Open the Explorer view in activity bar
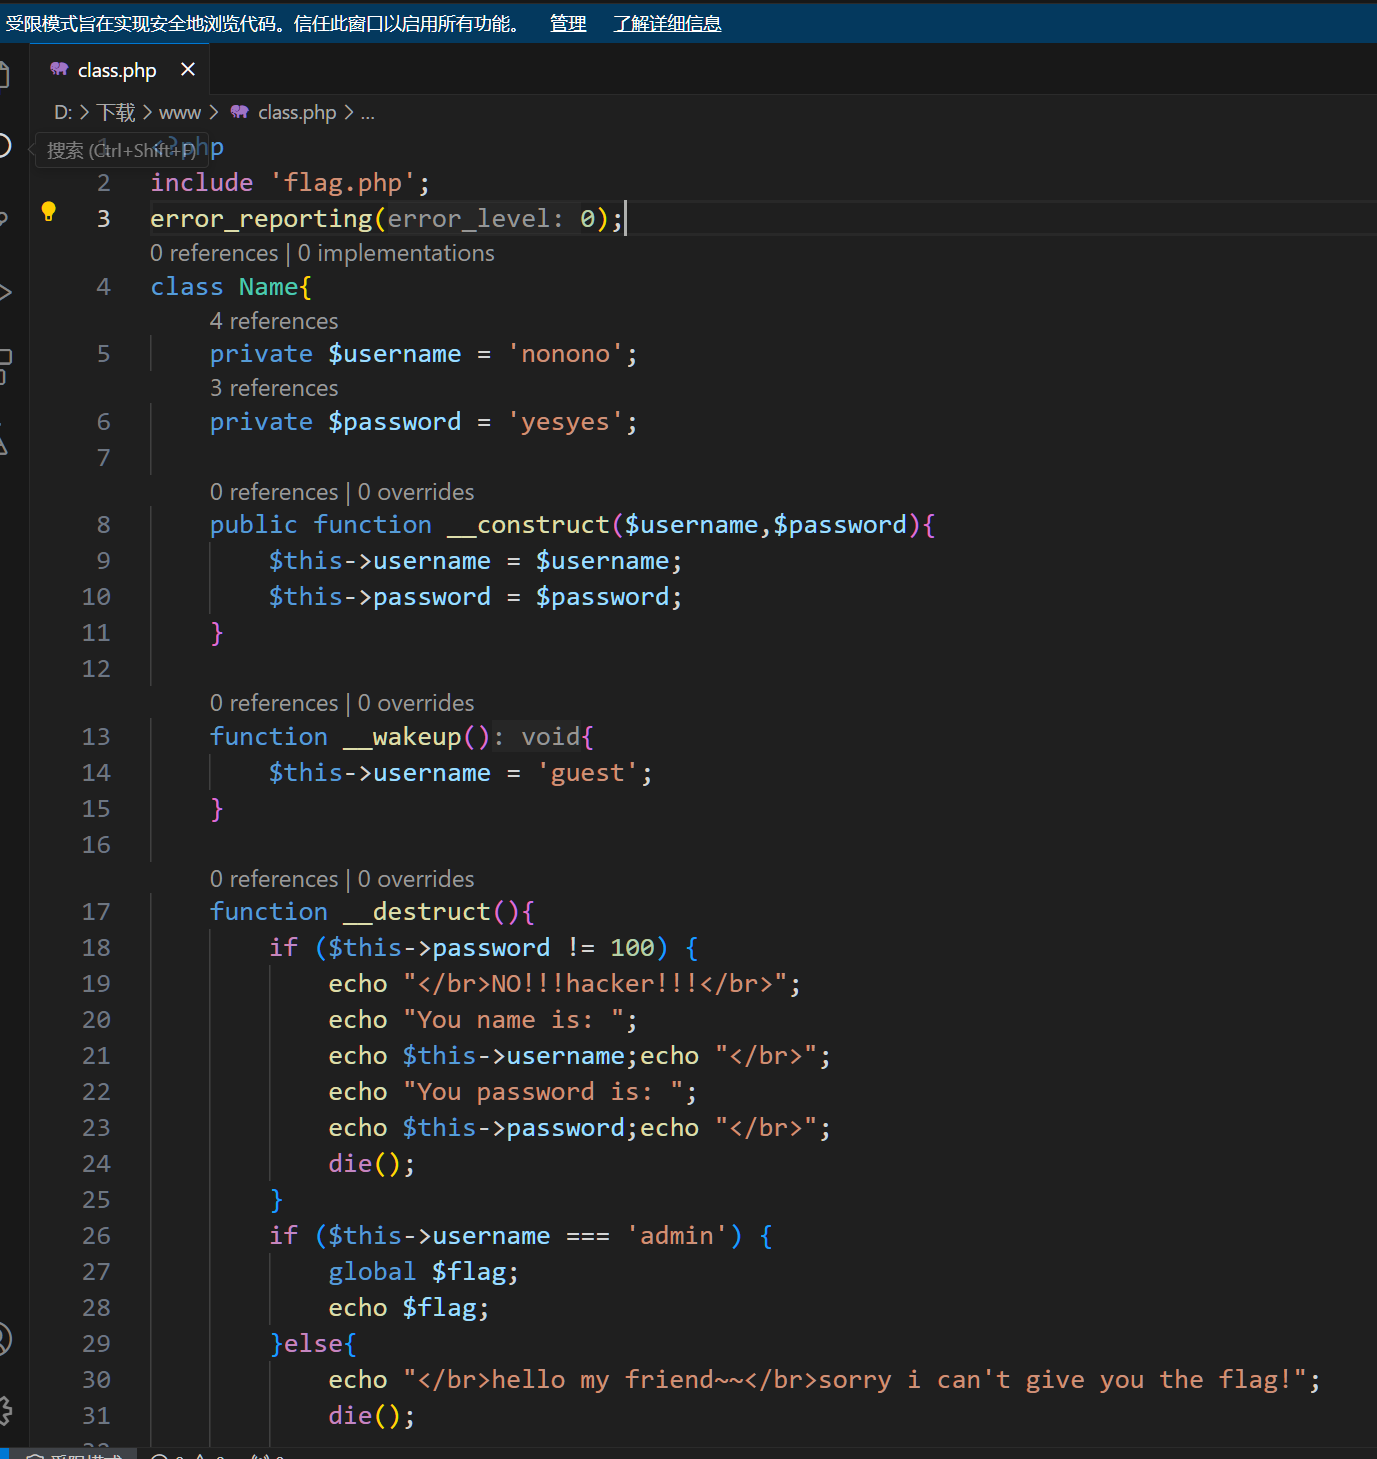The width and height of the screenshot is (1377, 1459). (x=4, y=75)
